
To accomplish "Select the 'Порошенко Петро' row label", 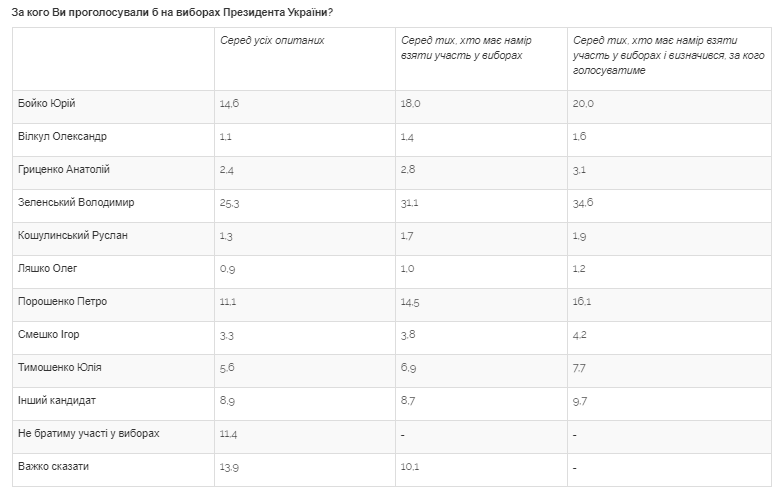I will (x=63, y=301).
